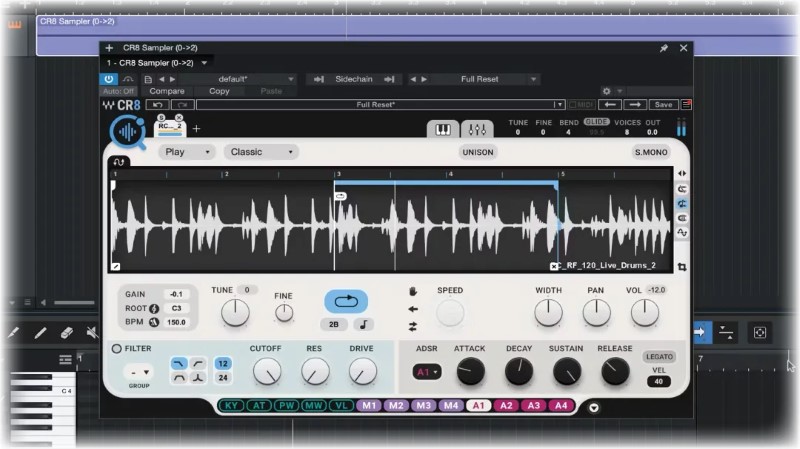Toggle the musical note sync button
Image resolution: width=800 pixels, height=449 pixels.
(x=363, y=324)
